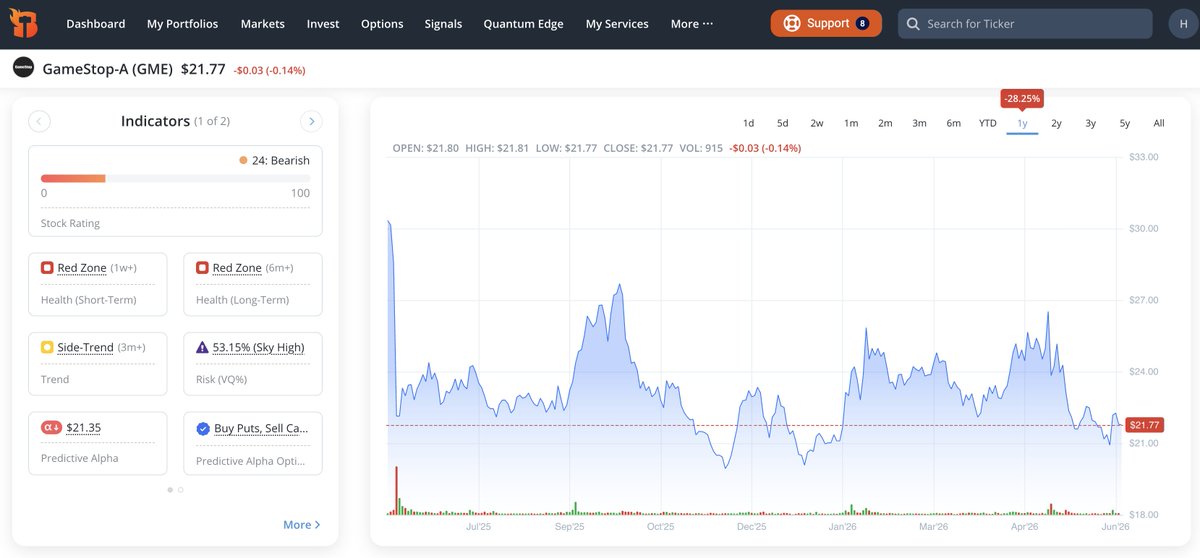Go to next indicators page arrow
The width and height of the screenshot is (1200, 558).
coord(311,122)
